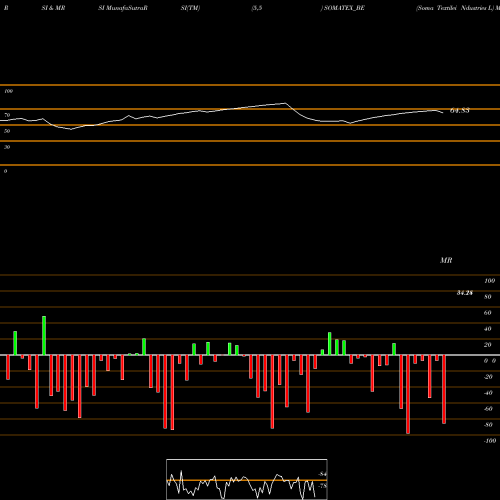
Task: Open the mini oscillator chart thumbnail
Action: point(247,479)
